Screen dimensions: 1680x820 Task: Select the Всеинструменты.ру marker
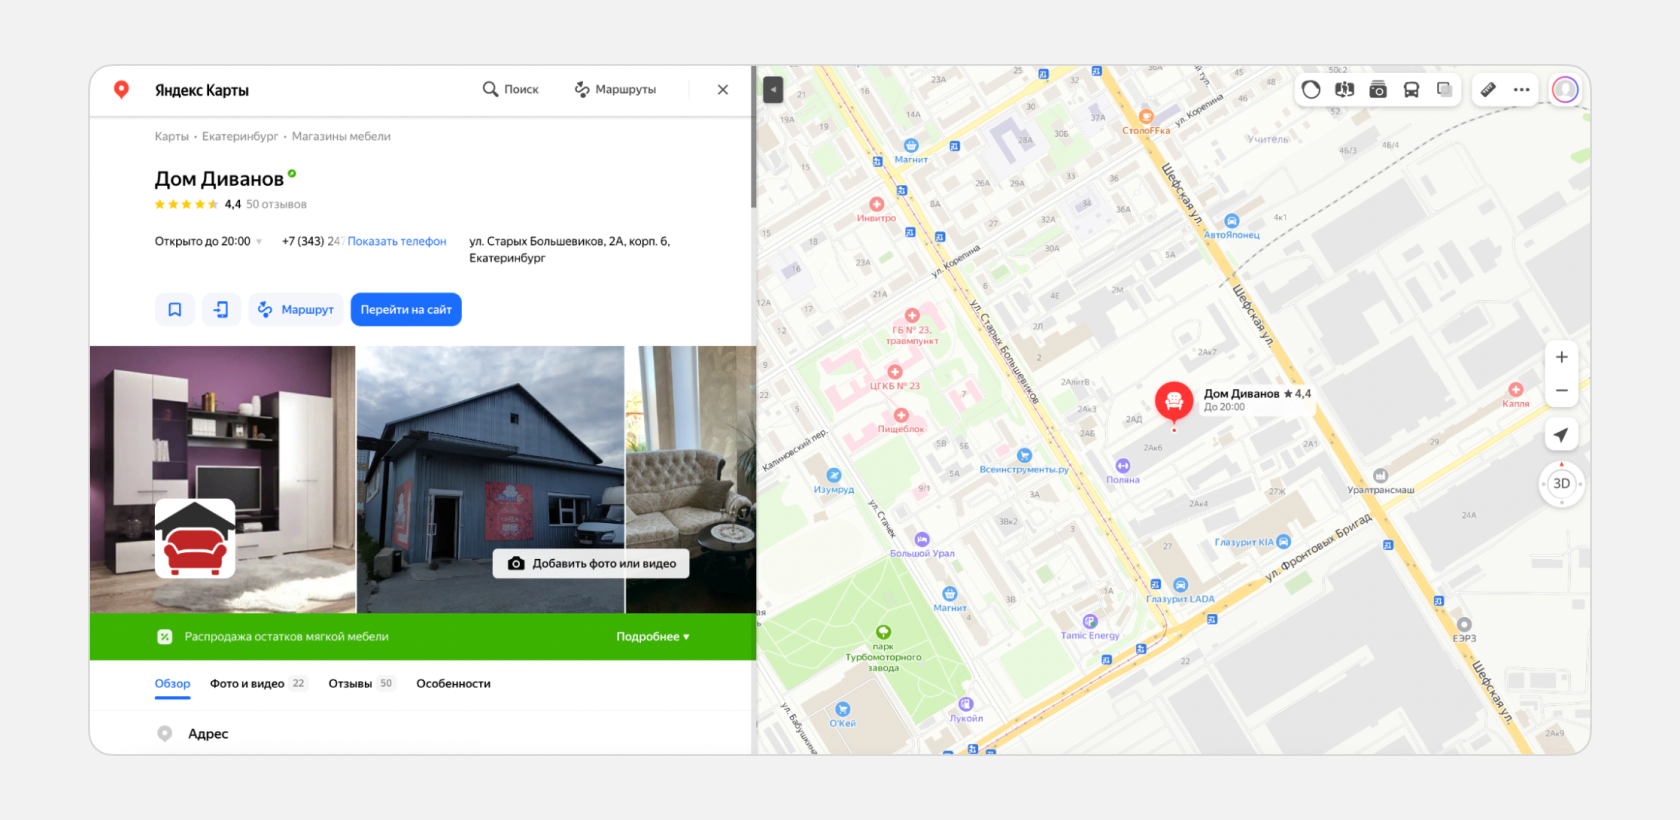pyautogui.click(x=1024, y=456)
